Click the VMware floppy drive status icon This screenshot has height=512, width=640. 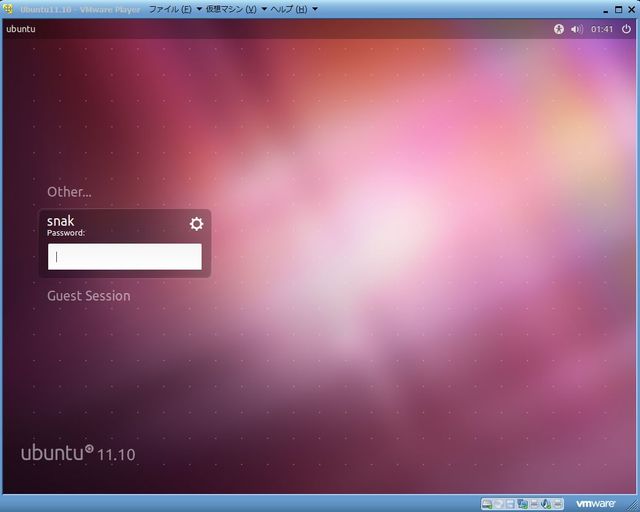click(x=511, y=504)
